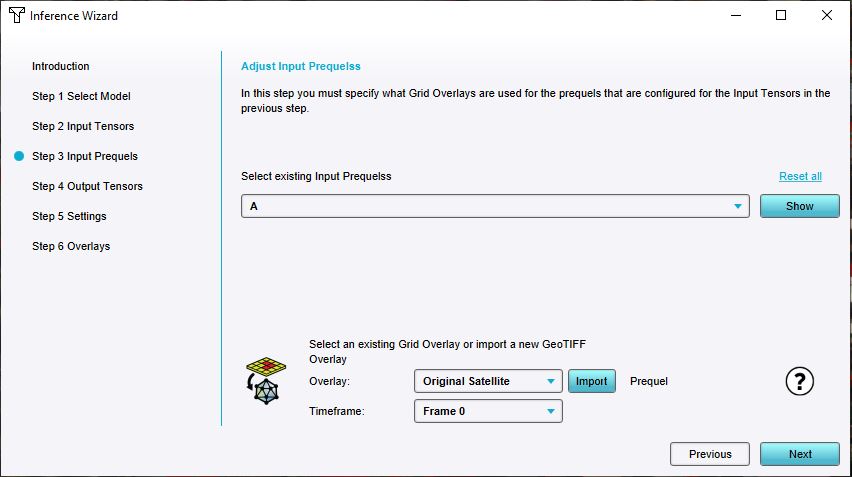Open Step 2 Input Tensors
This screenshot has height=477, width=852.
click(x=83, y=126)
